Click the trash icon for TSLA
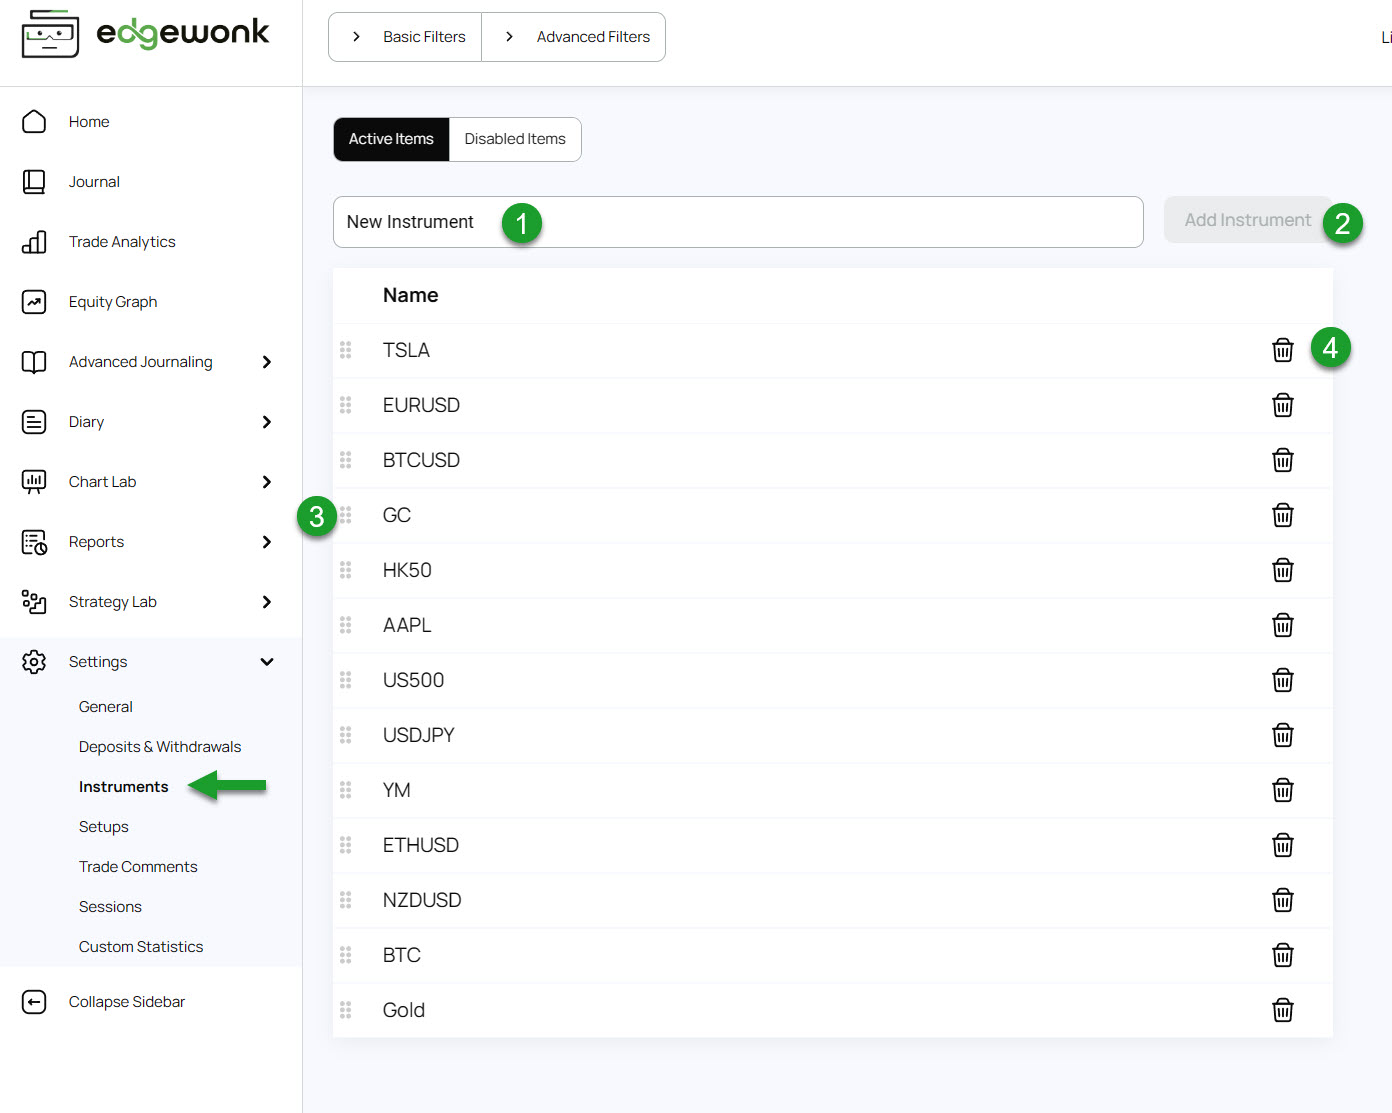The width and height of the screenshot is (1392, 1113). tap(1282, 350)
